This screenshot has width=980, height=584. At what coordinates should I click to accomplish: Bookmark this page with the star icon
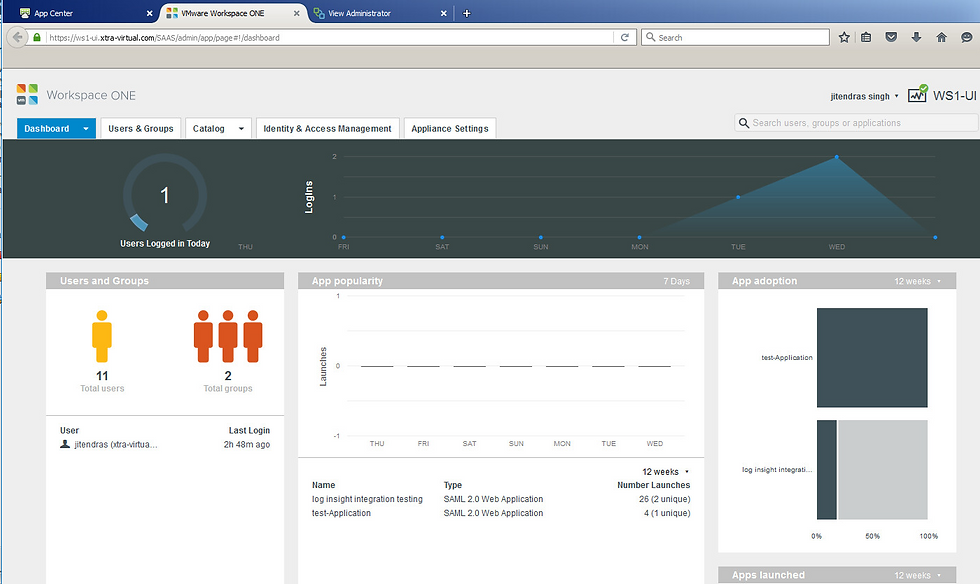[x=844, y=38]
